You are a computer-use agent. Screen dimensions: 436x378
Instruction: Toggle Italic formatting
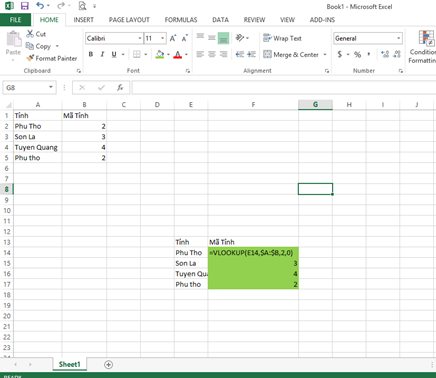click(102, 54)
